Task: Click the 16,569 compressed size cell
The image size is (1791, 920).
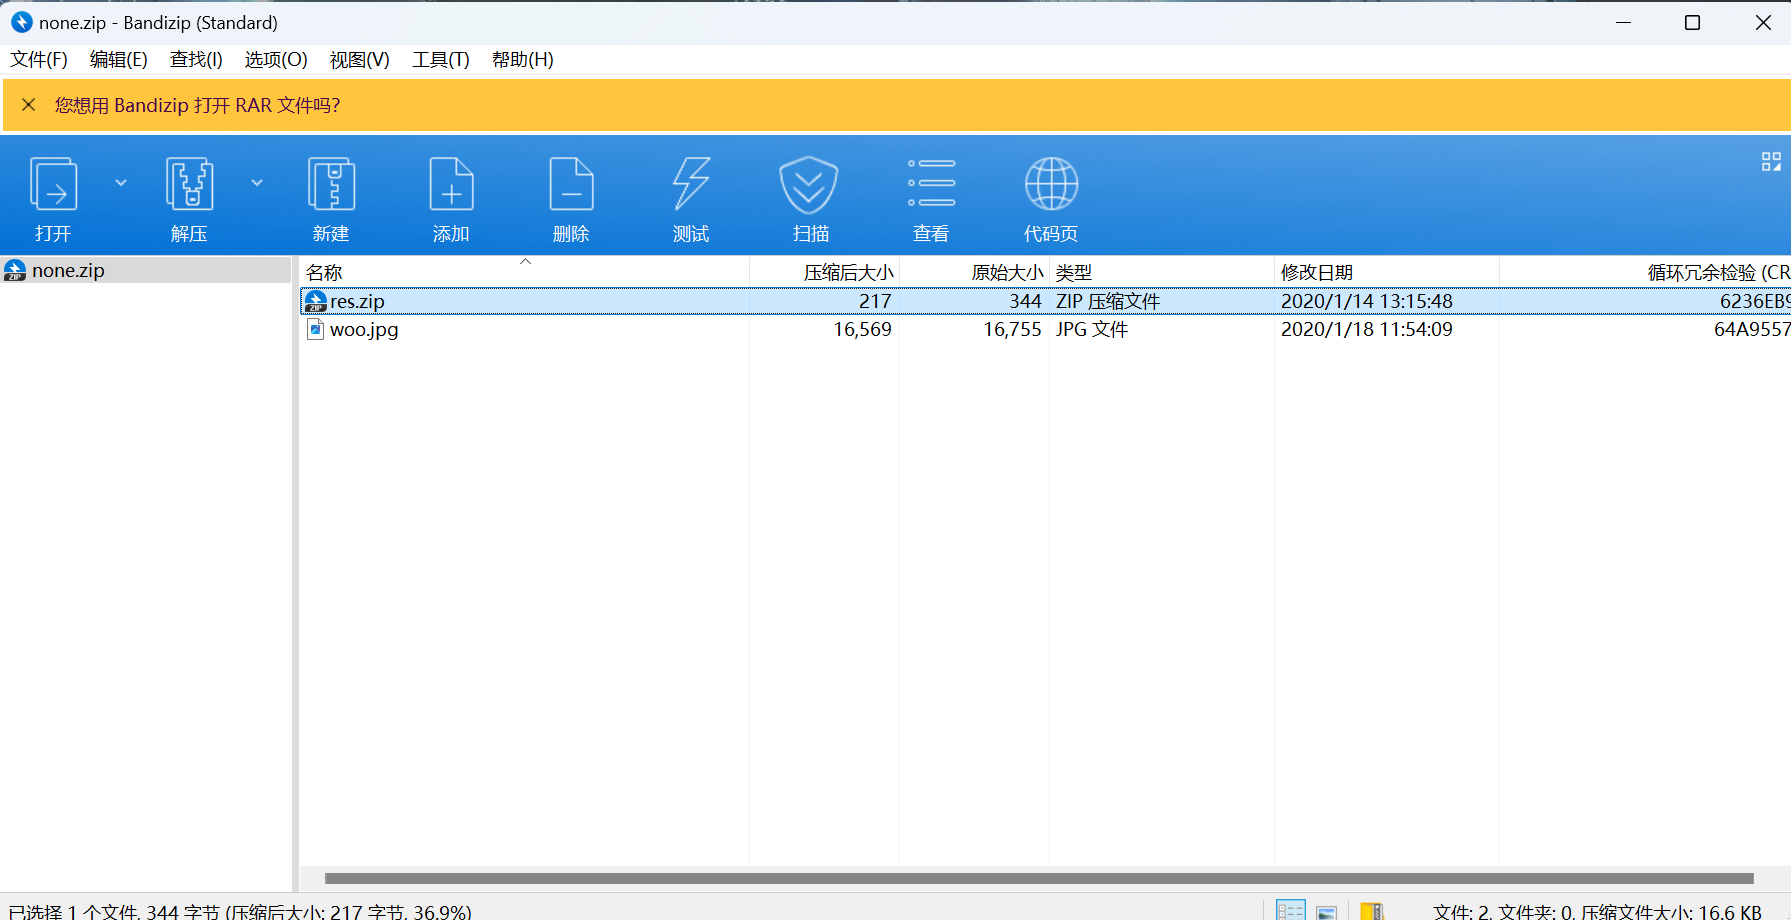Action: 862,329
